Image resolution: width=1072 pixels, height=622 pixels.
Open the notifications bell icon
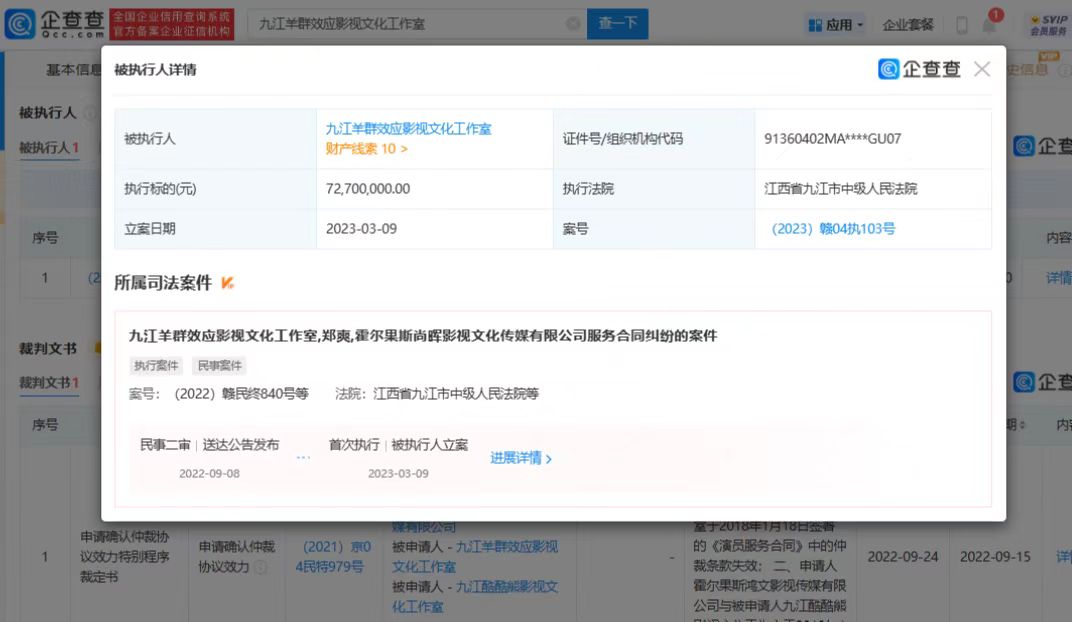tap(989, 25)
